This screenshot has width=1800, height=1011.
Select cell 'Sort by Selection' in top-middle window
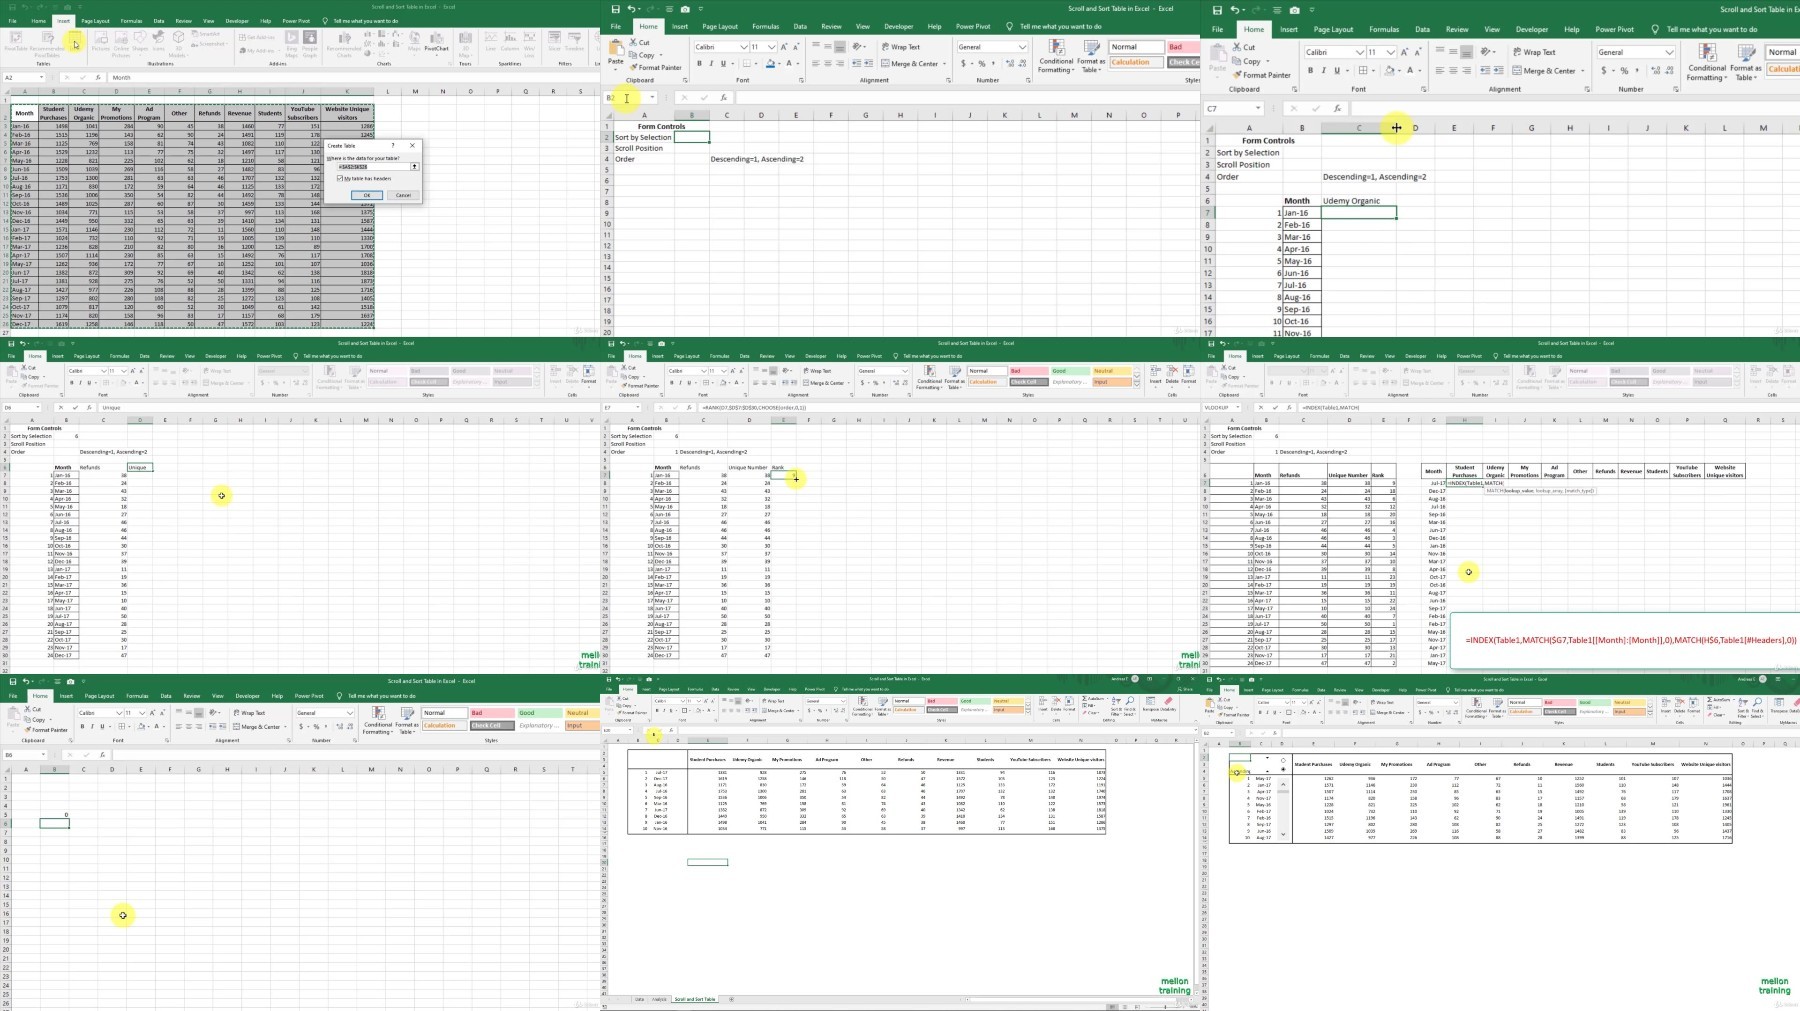(643, 137)
